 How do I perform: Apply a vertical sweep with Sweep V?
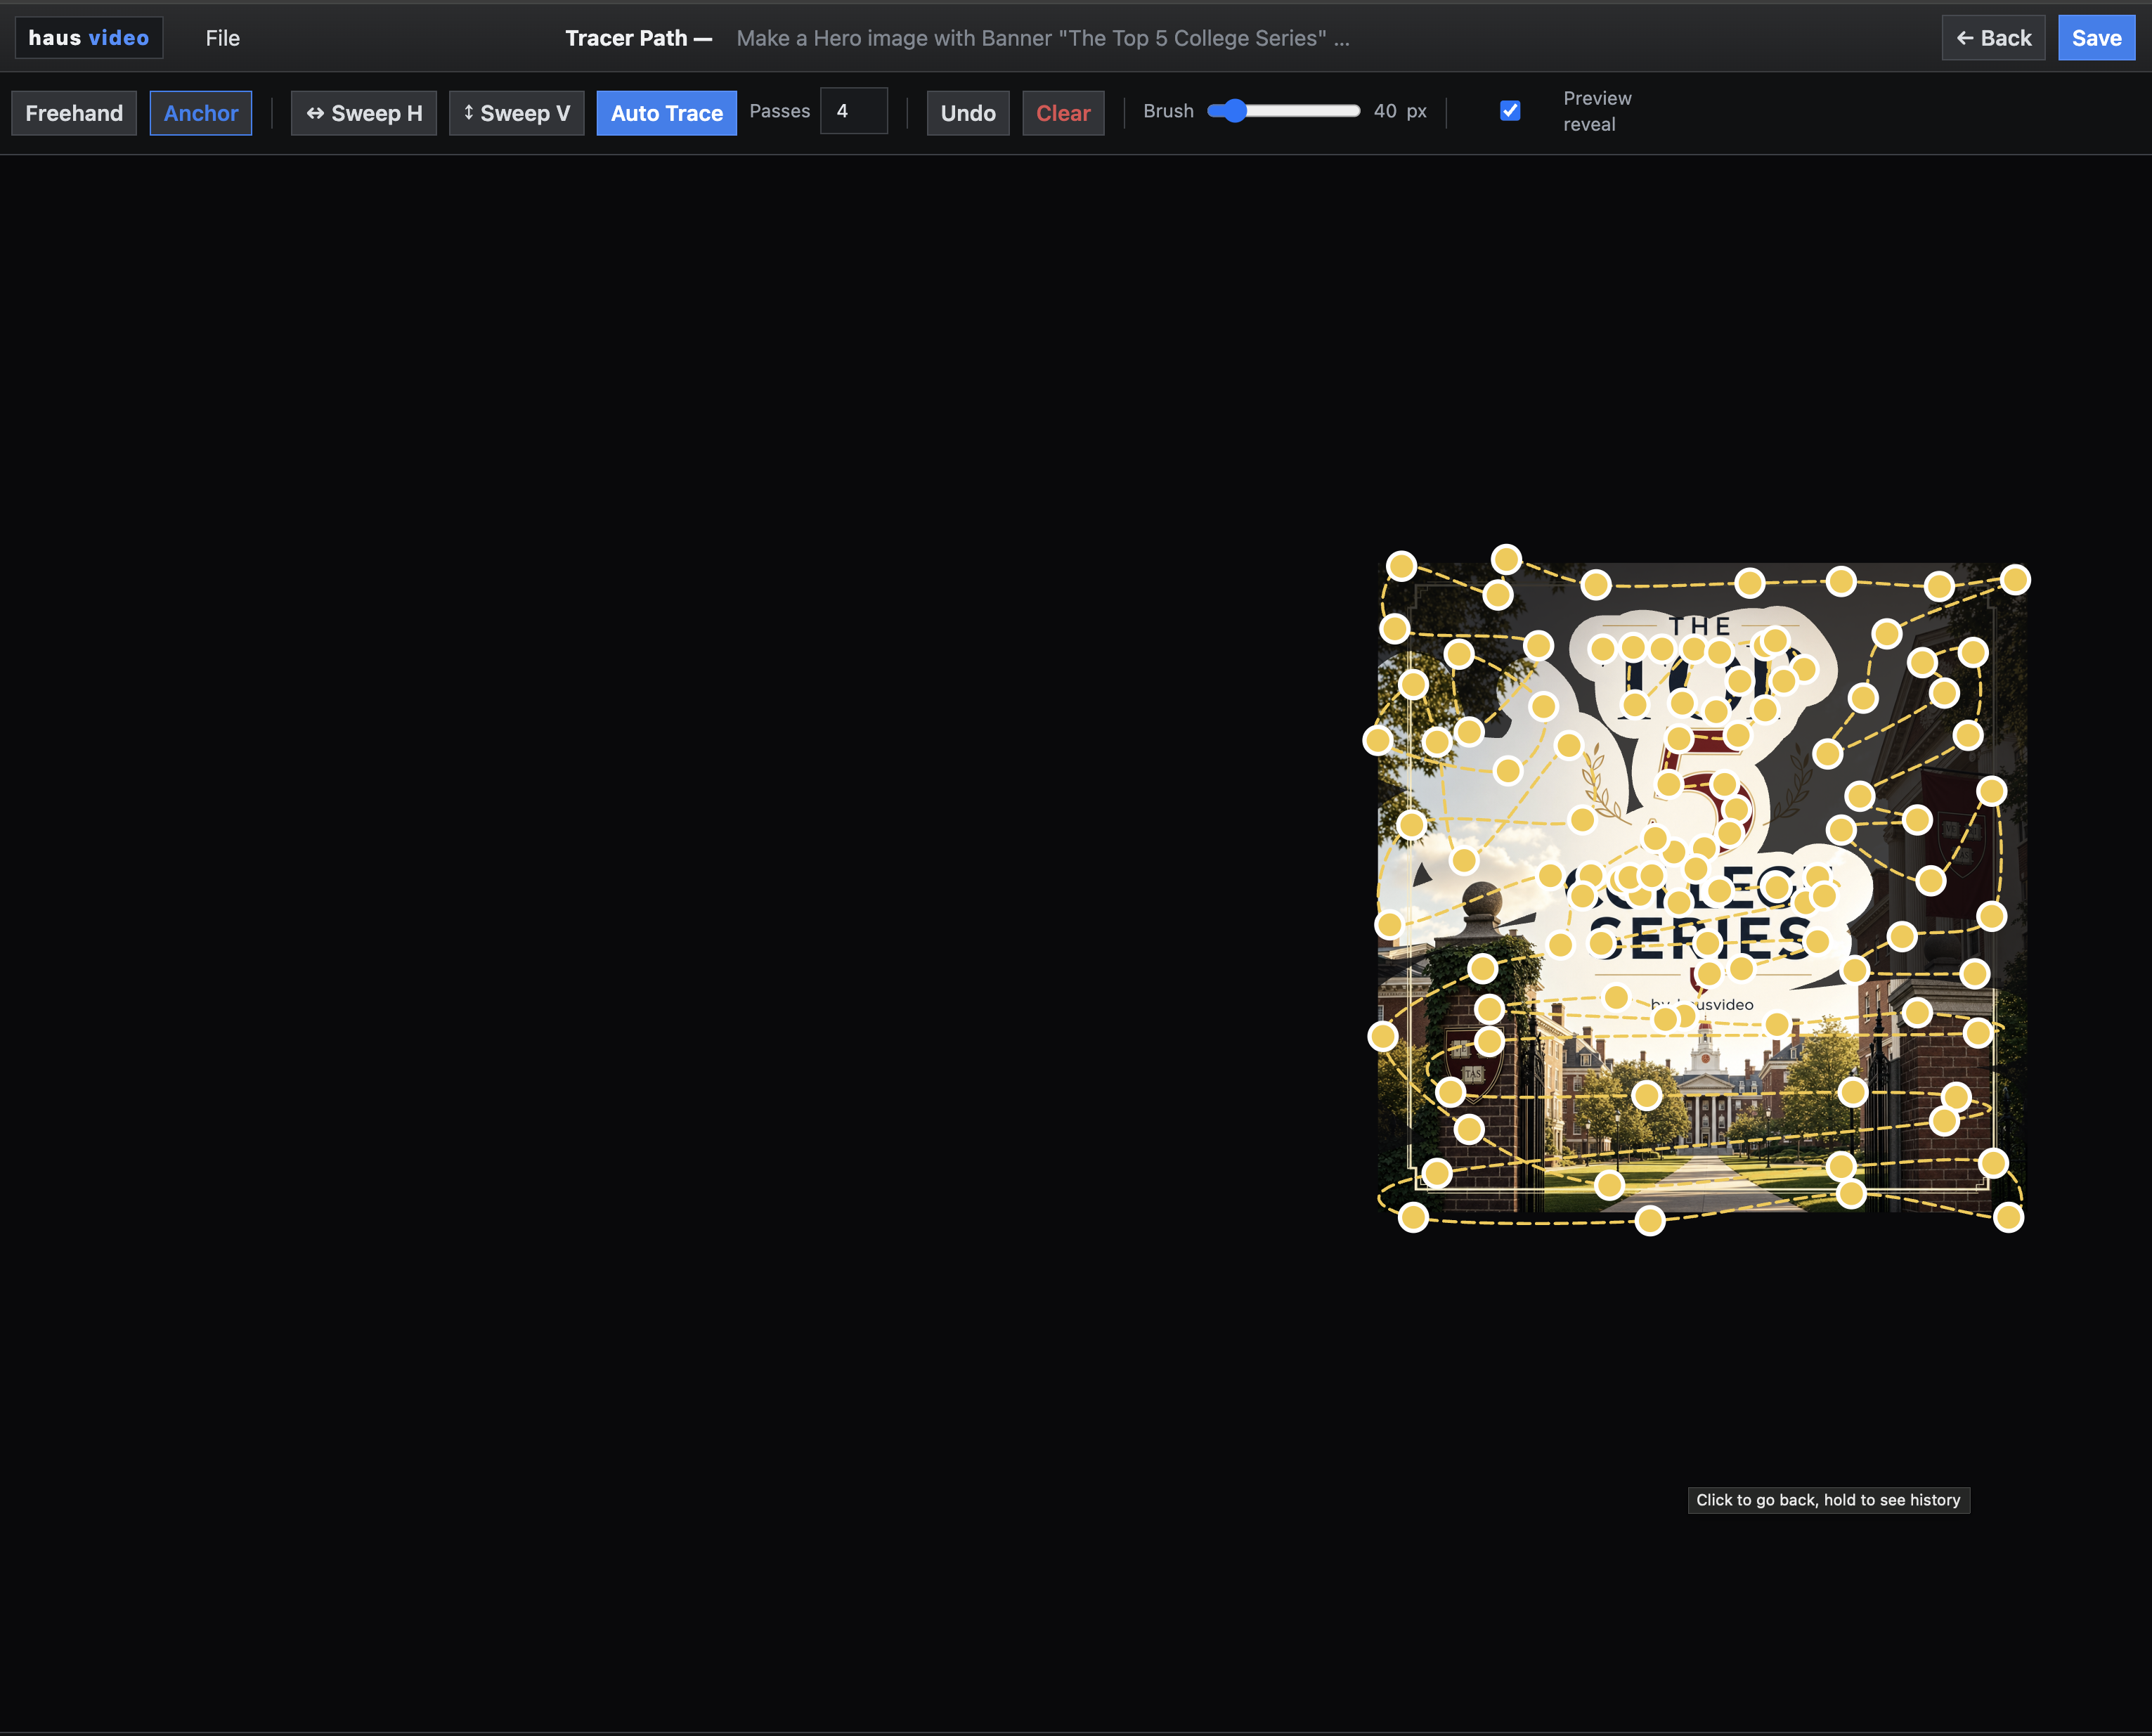click(x=516, y=113)
